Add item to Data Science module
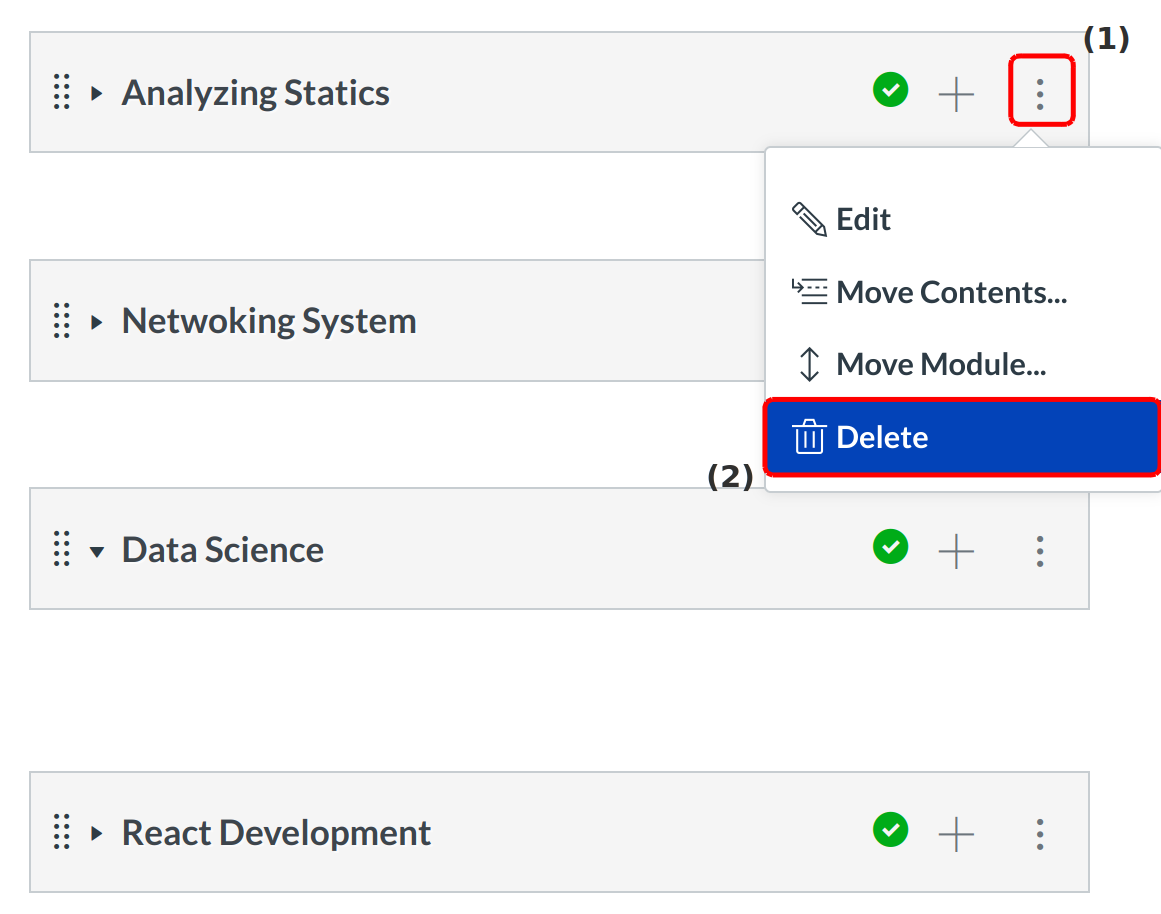1161x914 pixels. click(956, 550)
